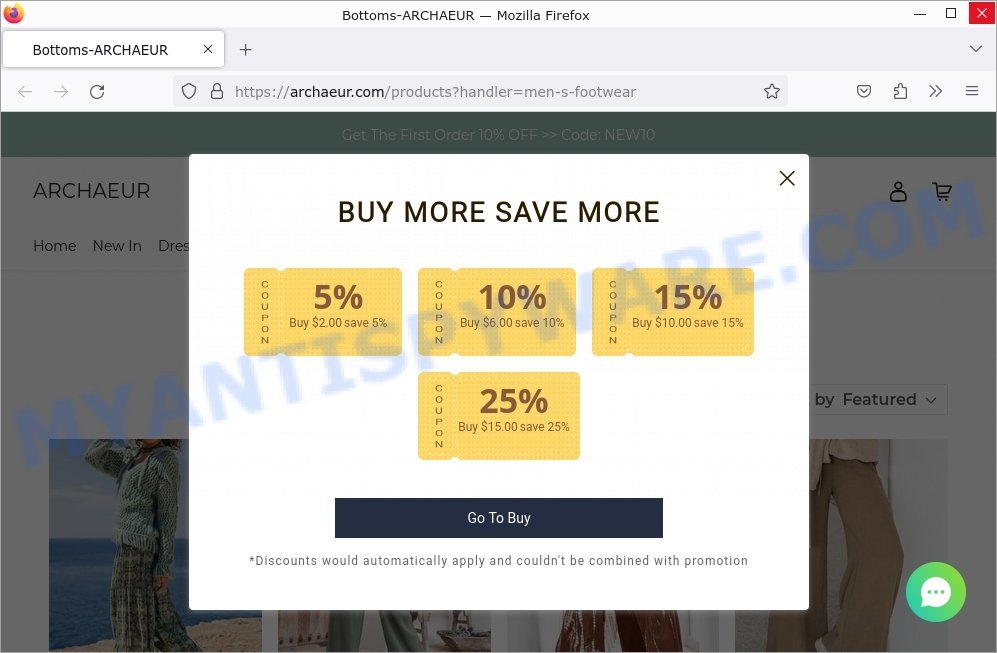Select the 5% coupon card
The height and width of the screenshot is (653, 997).
323,312
